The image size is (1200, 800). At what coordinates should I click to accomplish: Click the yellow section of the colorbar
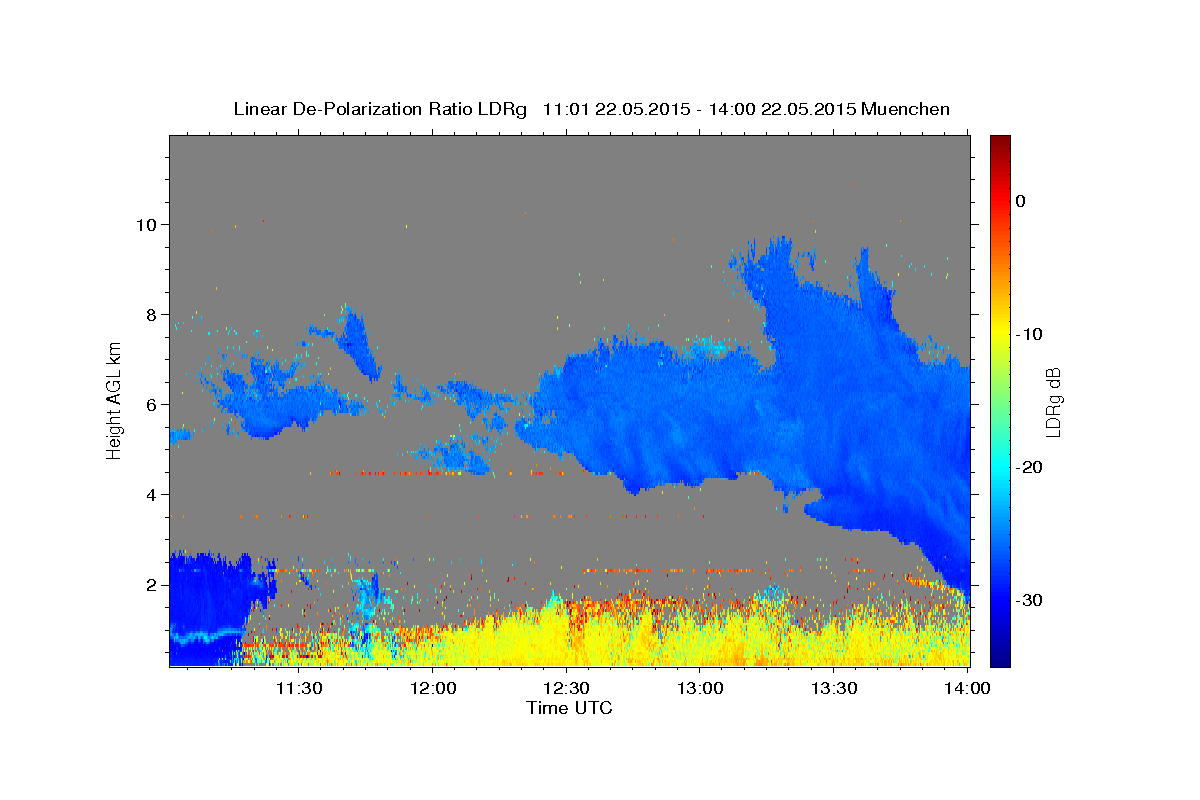1000,330
